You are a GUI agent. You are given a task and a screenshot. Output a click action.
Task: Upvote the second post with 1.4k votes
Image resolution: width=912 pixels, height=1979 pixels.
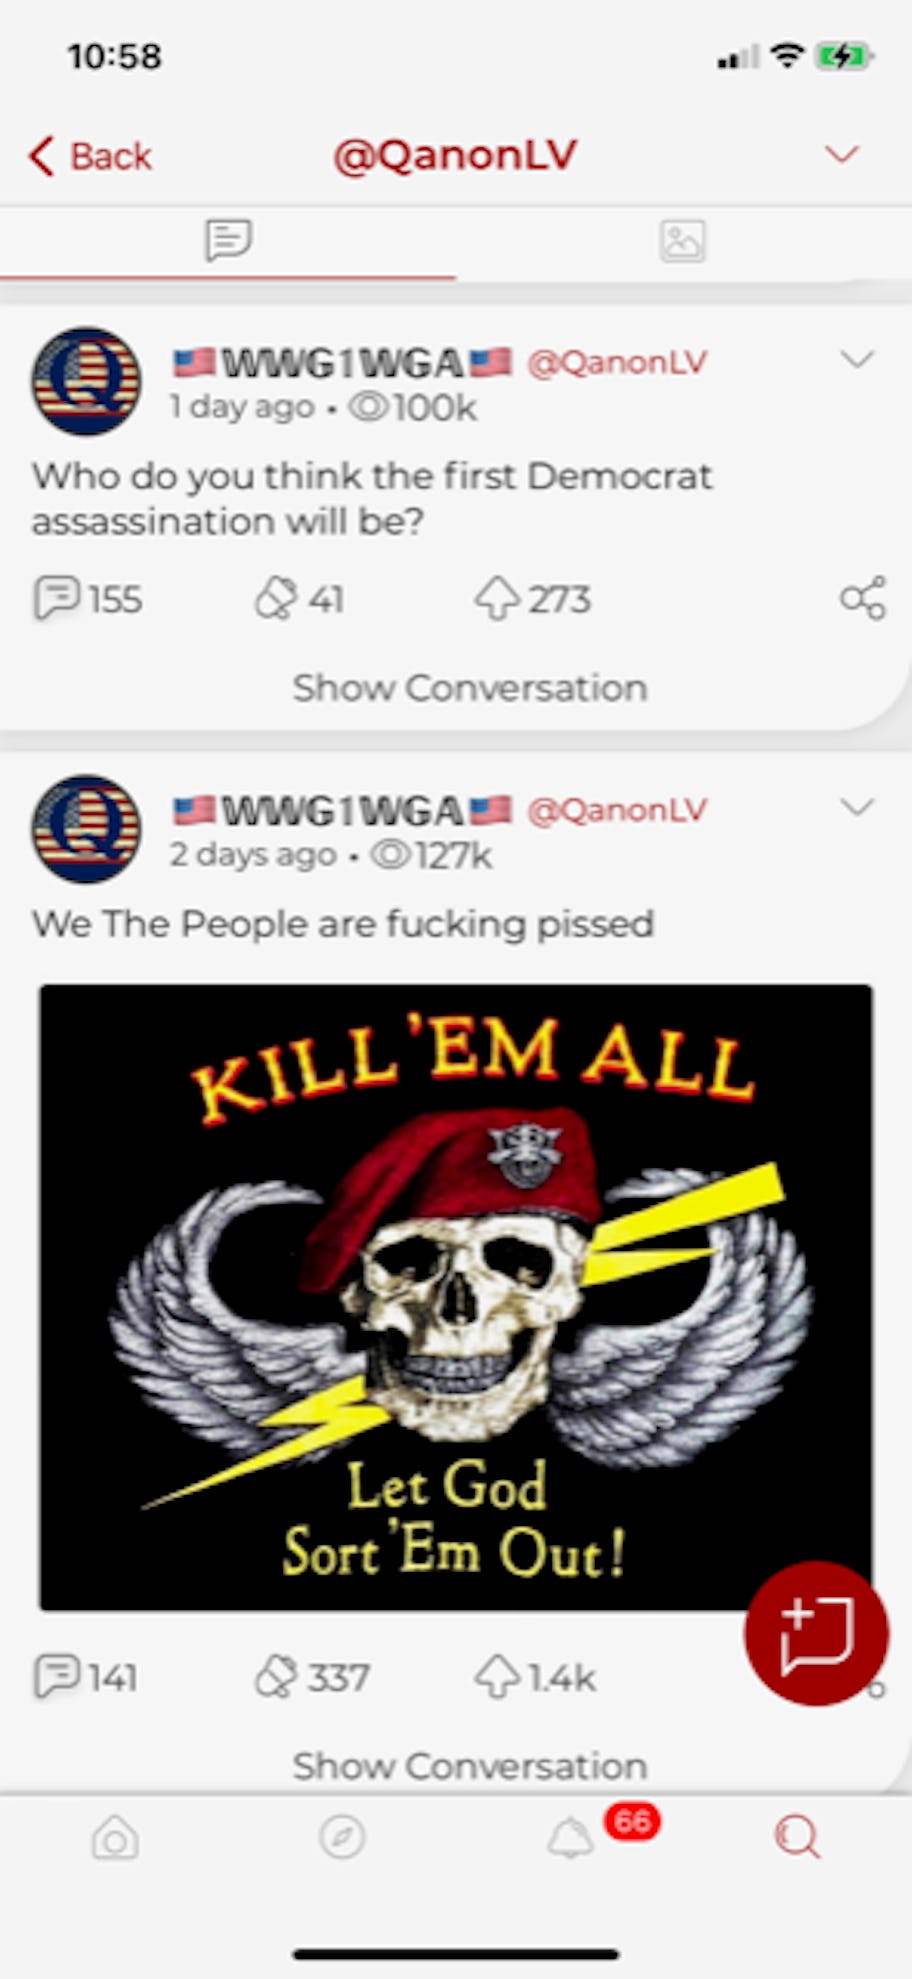point(535,1677)
